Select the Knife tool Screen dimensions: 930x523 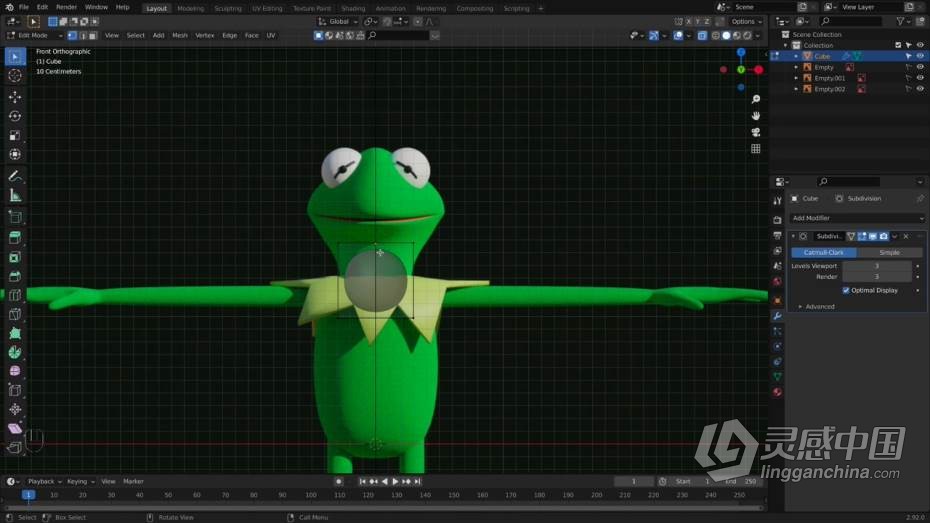(15, 314)
